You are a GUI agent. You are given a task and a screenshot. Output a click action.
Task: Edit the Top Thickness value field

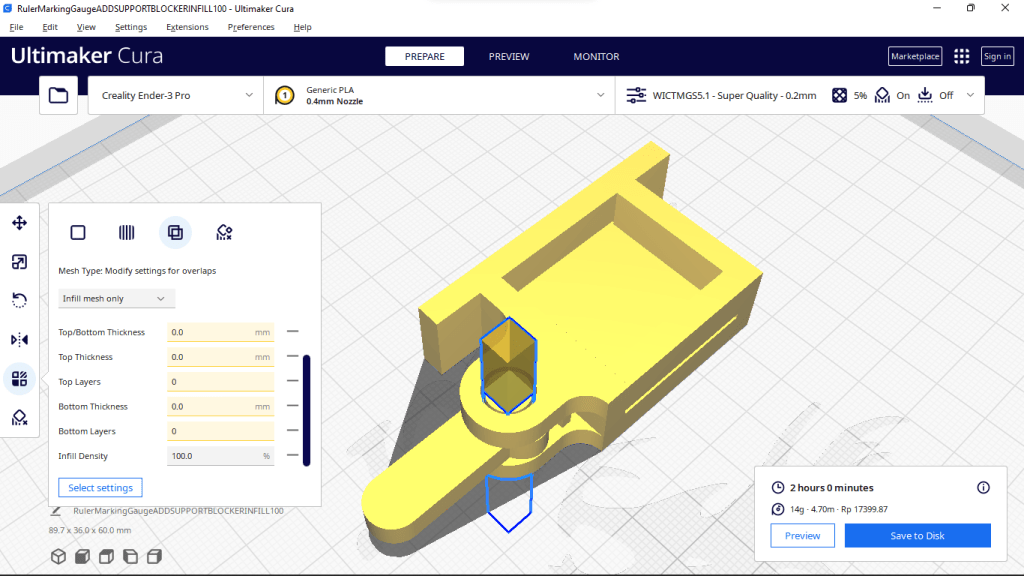(x=221, y=357)
